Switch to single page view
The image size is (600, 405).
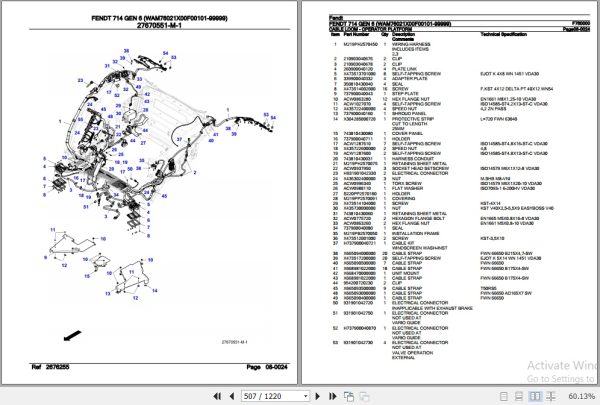504,397
